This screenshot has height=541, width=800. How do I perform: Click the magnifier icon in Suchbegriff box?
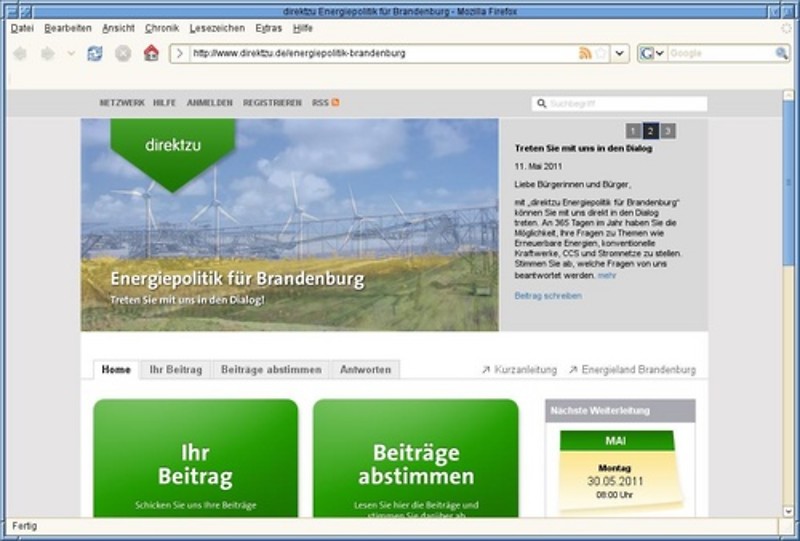(x=541, y=104)
